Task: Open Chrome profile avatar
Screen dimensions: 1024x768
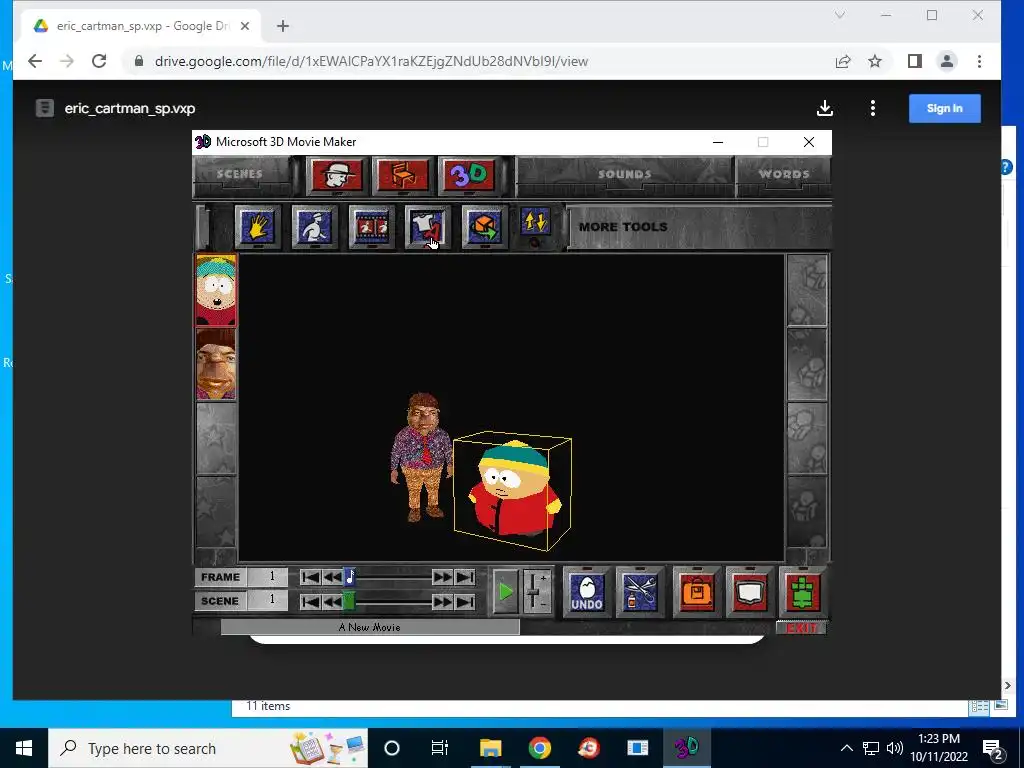Action: (x=947, y=61)
